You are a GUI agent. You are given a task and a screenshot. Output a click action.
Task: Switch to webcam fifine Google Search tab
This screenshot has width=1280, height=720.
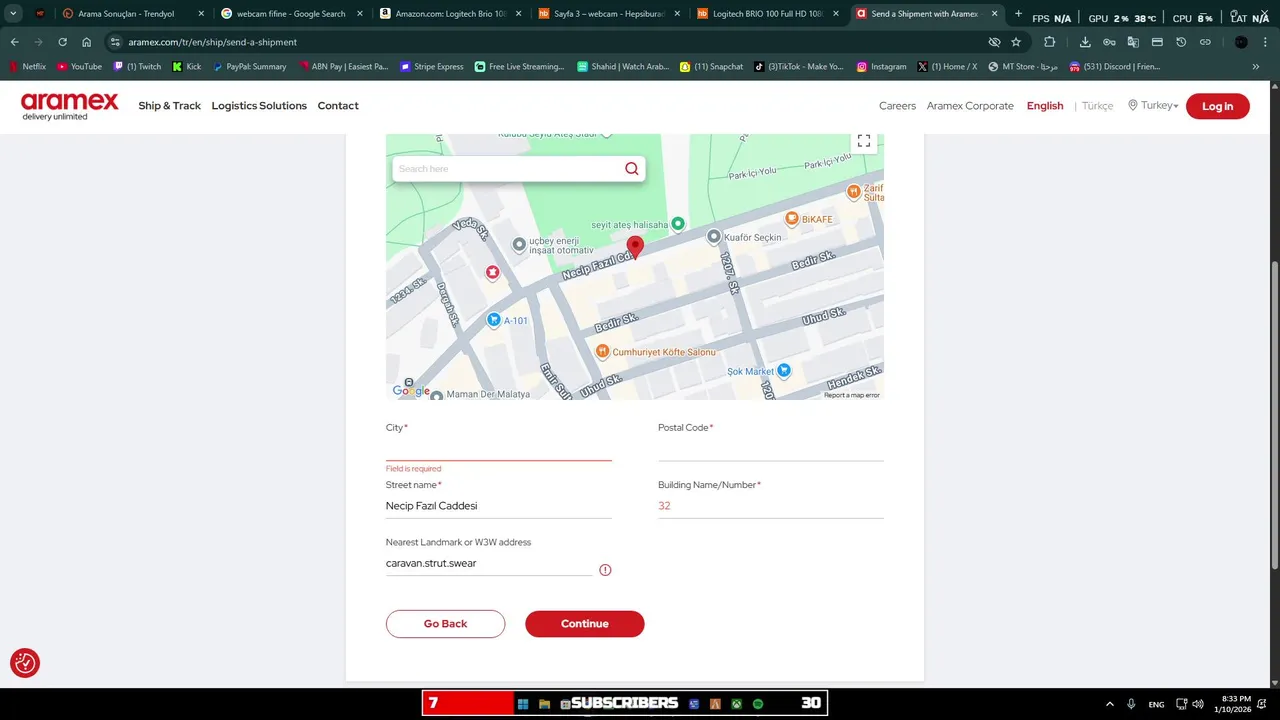click(x=292, y=14)
